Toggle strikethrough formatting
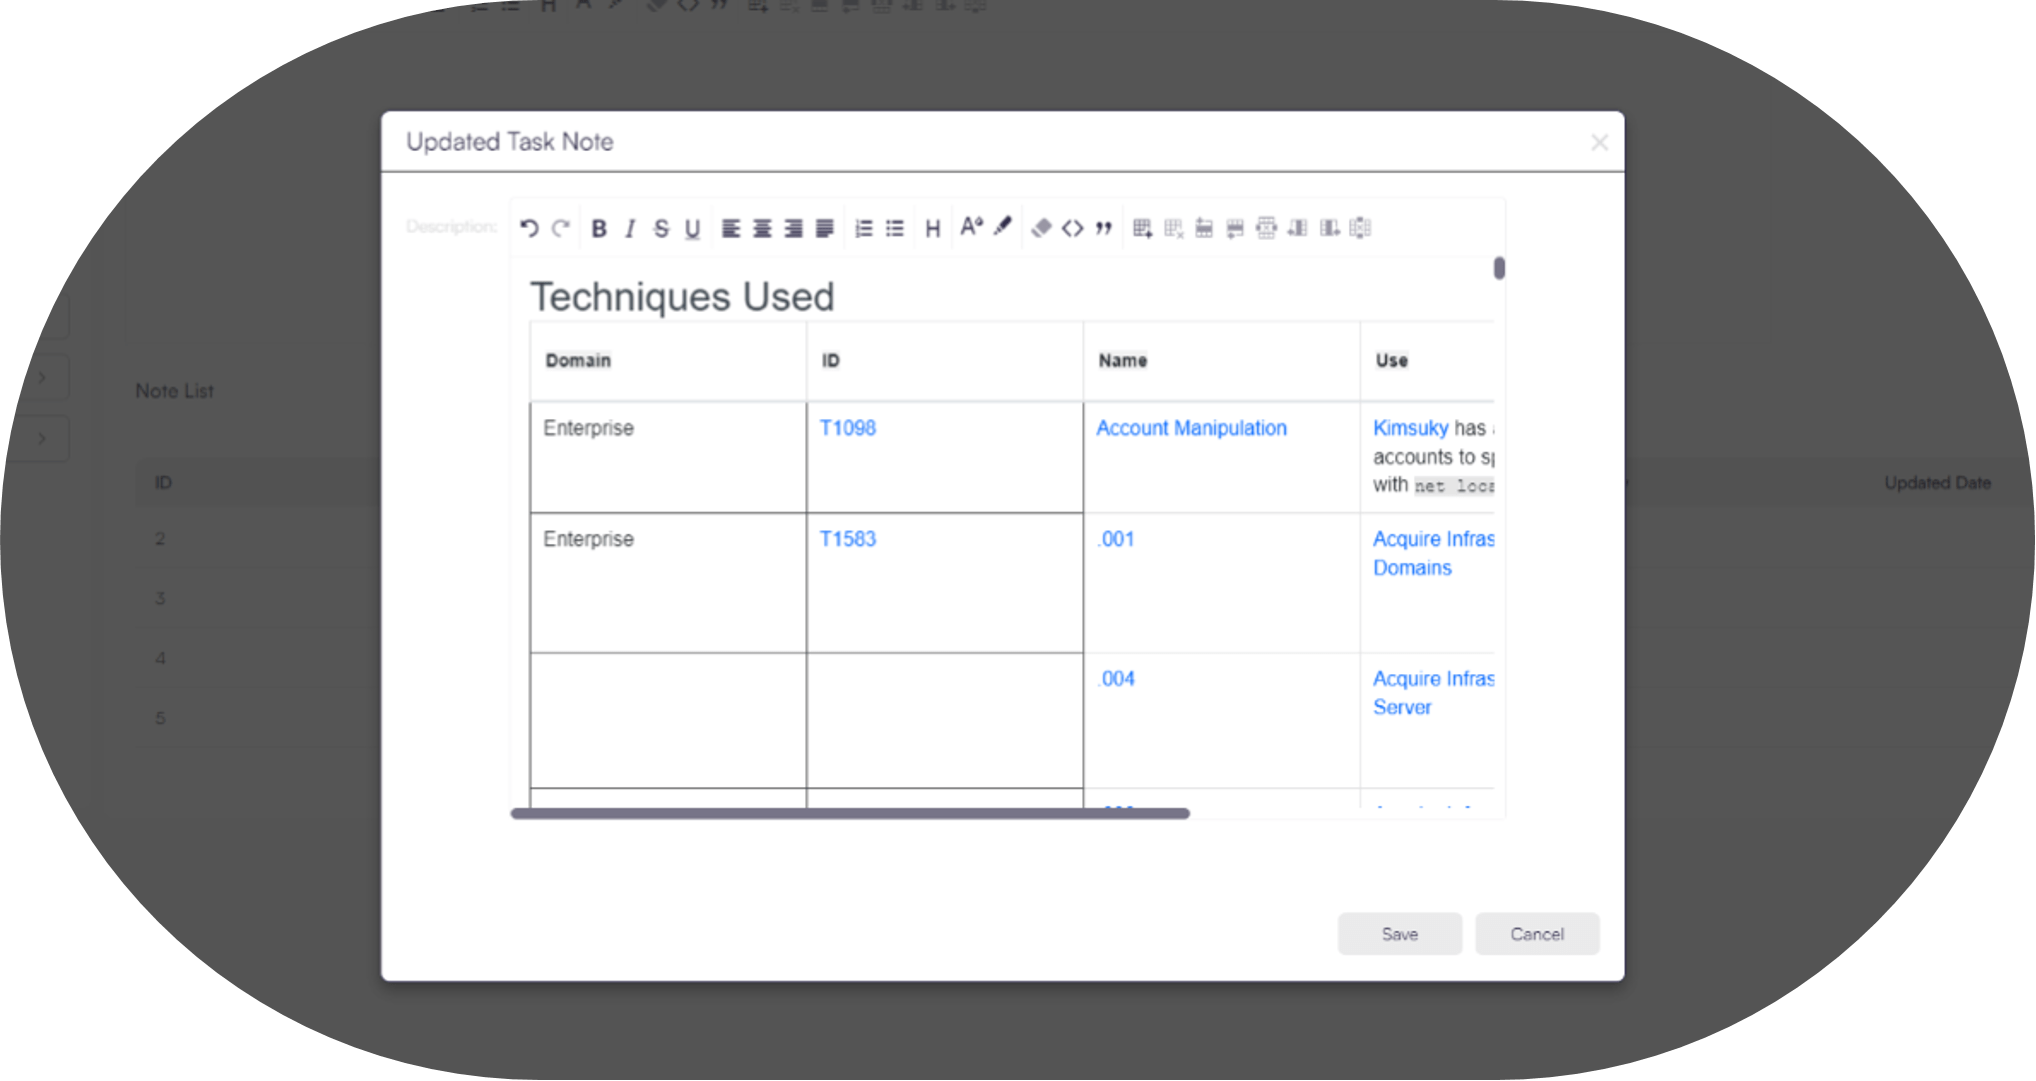2036x1081 pixels. coord(661,228)
